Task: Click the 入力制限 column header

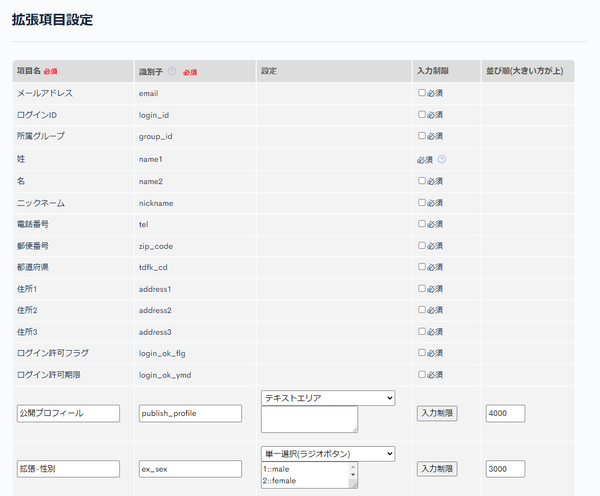Action: coord(433,71)
